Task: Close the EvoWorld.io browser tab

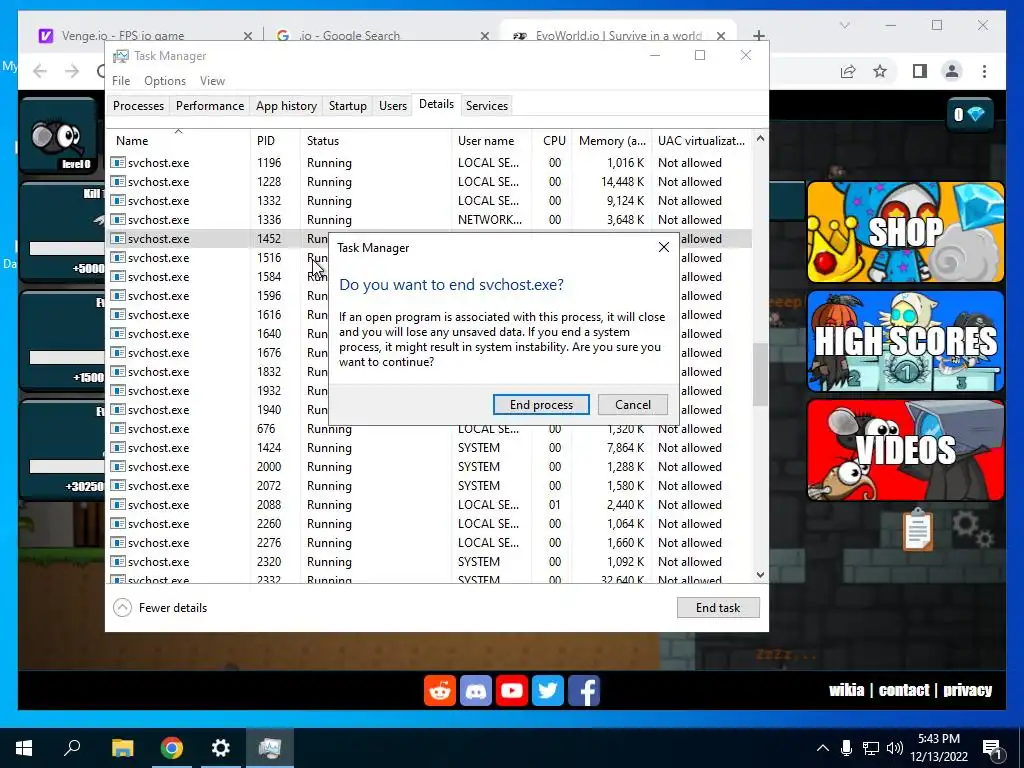Action: 720,36
